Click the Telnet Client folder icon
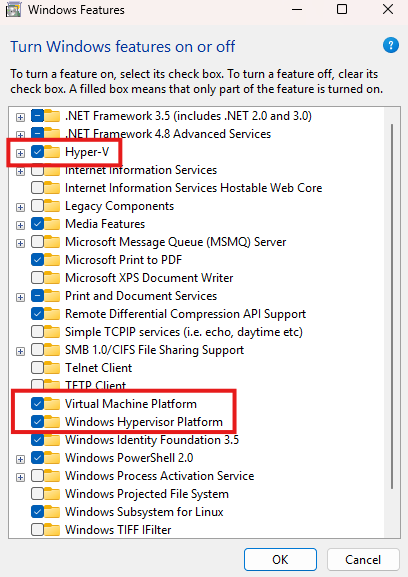 point(52,368)
